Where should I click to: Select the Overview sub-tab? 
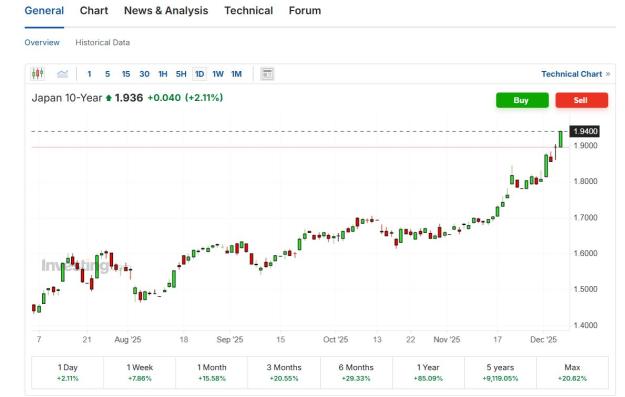42,43
